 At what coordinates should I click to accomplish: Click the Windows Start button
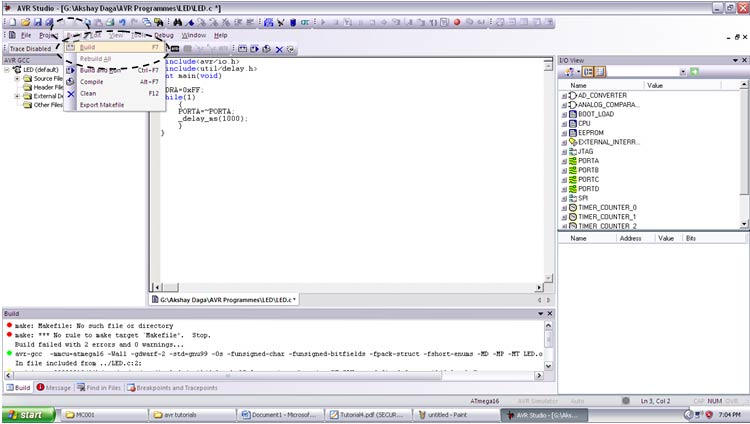pyautogui.click(x=28, y=414)
